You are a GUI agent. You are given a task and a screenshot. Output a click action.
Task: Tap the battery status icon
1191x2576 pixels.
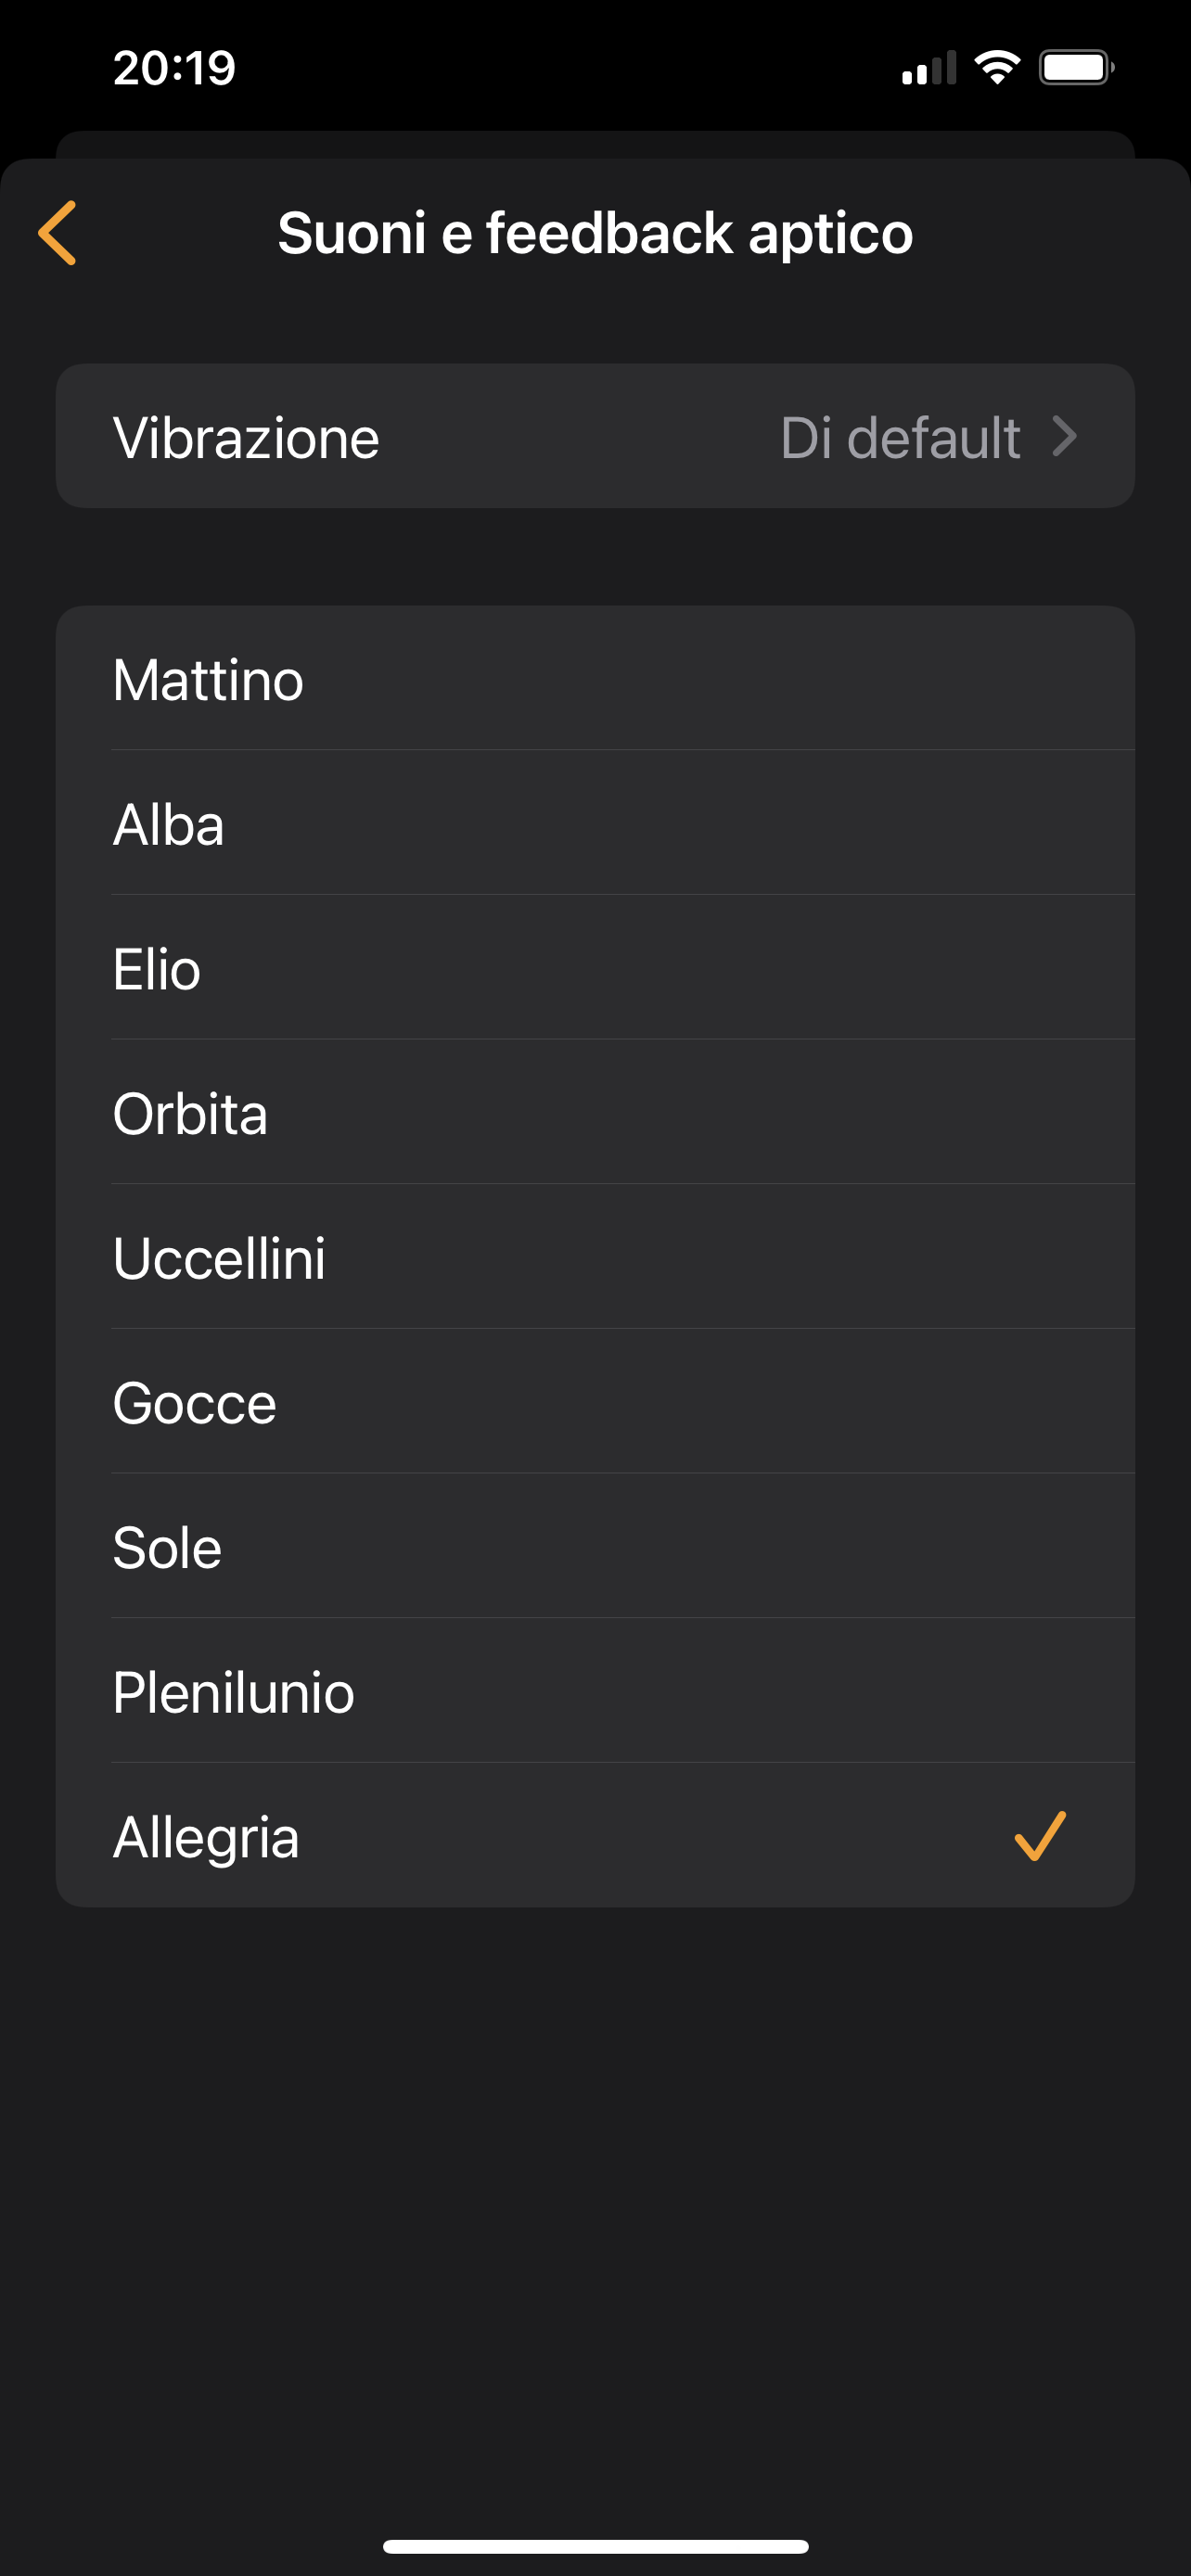(1076, 68)
